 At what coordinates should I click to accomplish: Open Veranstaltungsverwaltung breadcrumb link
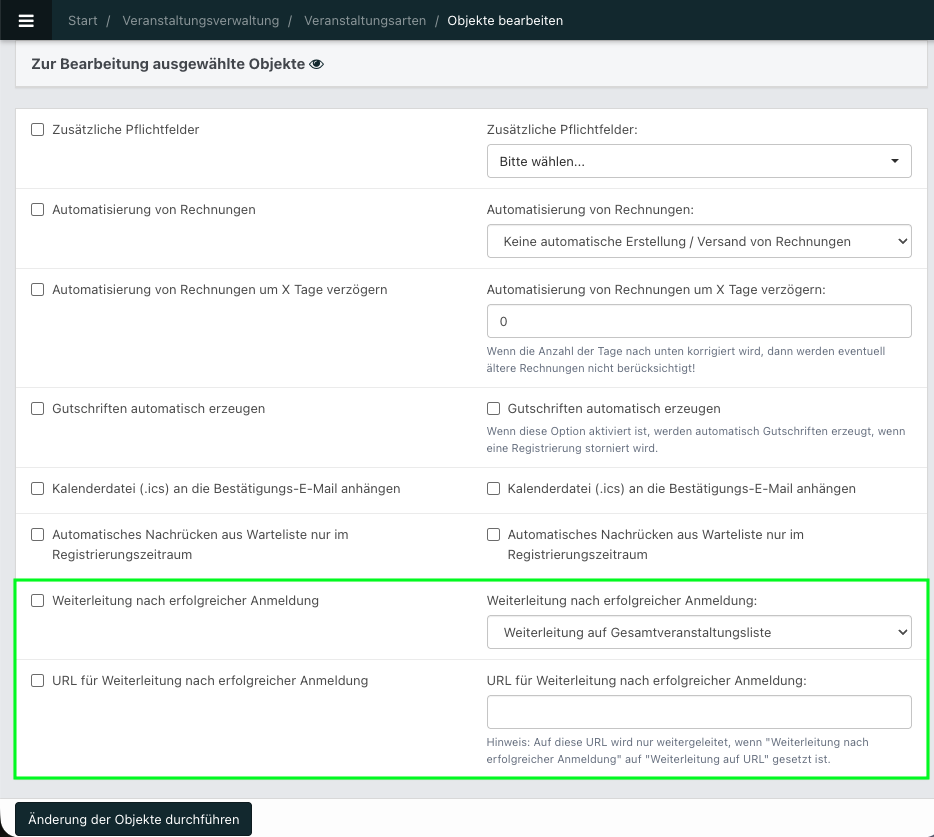(200, 20)
